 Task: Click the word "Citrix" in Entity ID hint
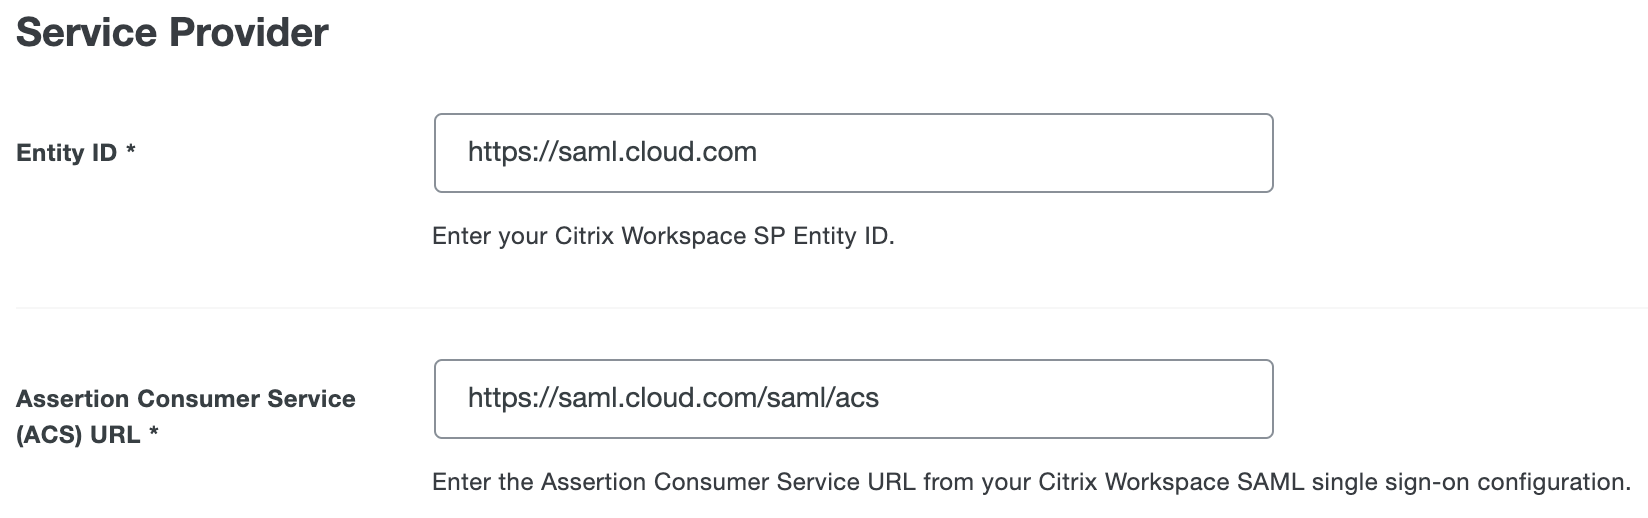pos(584,237)
